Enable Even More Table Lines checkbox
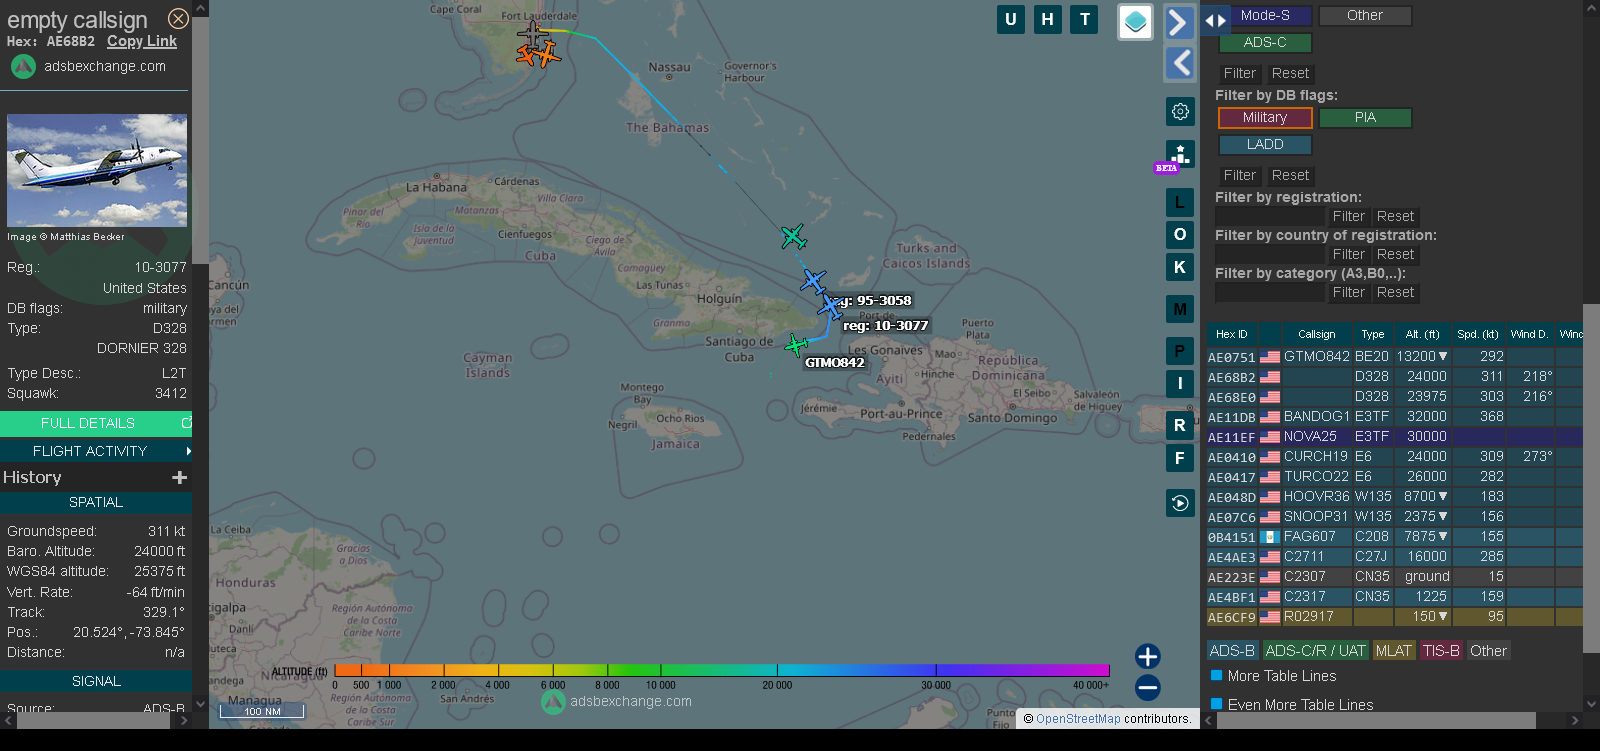The image size is (1600, 751). click(1217, 704)
